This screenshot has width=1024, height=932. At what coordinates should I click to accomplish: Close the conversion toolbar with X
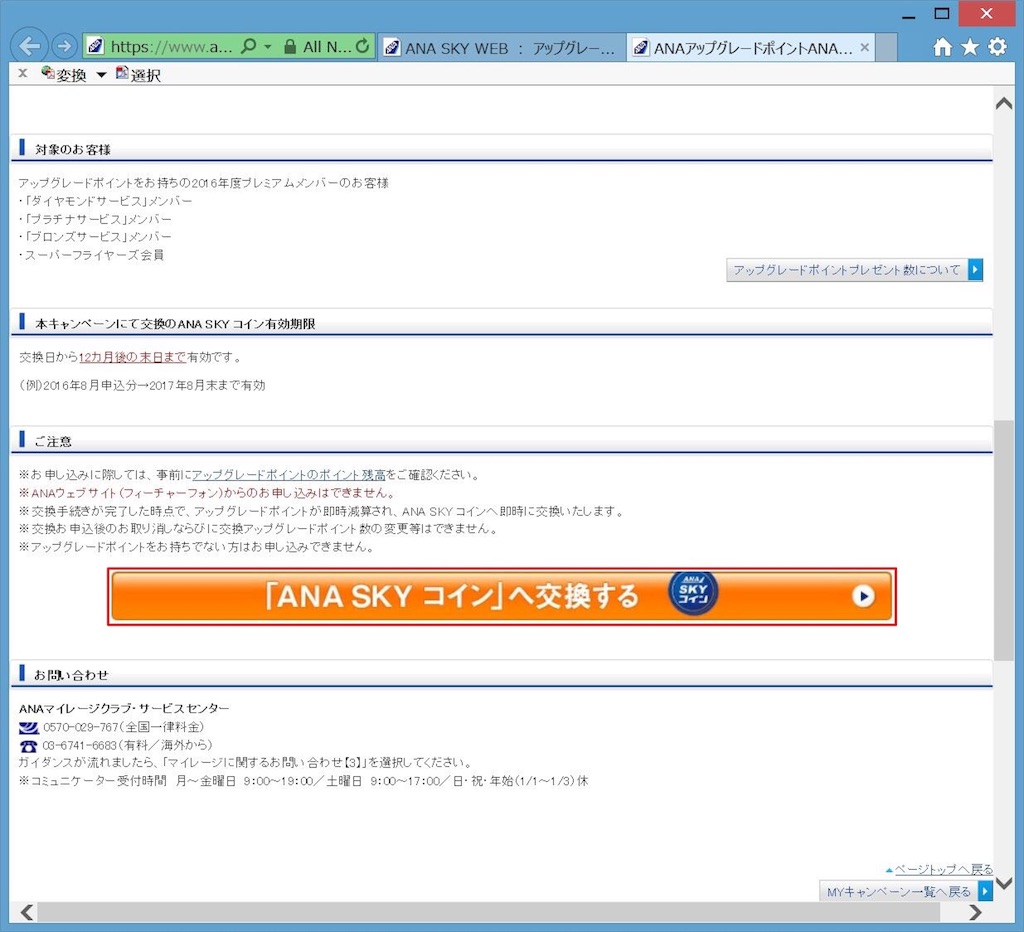click(23, 73)
